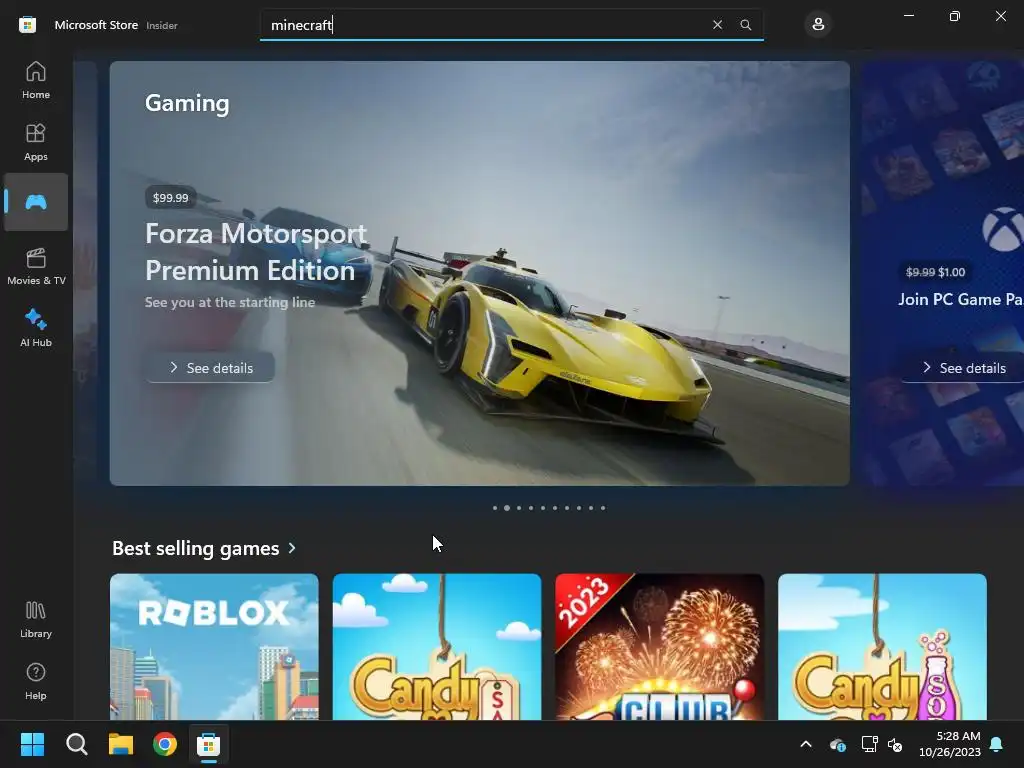
Task: Open Best selling games heading
Action: click(195, 548)
